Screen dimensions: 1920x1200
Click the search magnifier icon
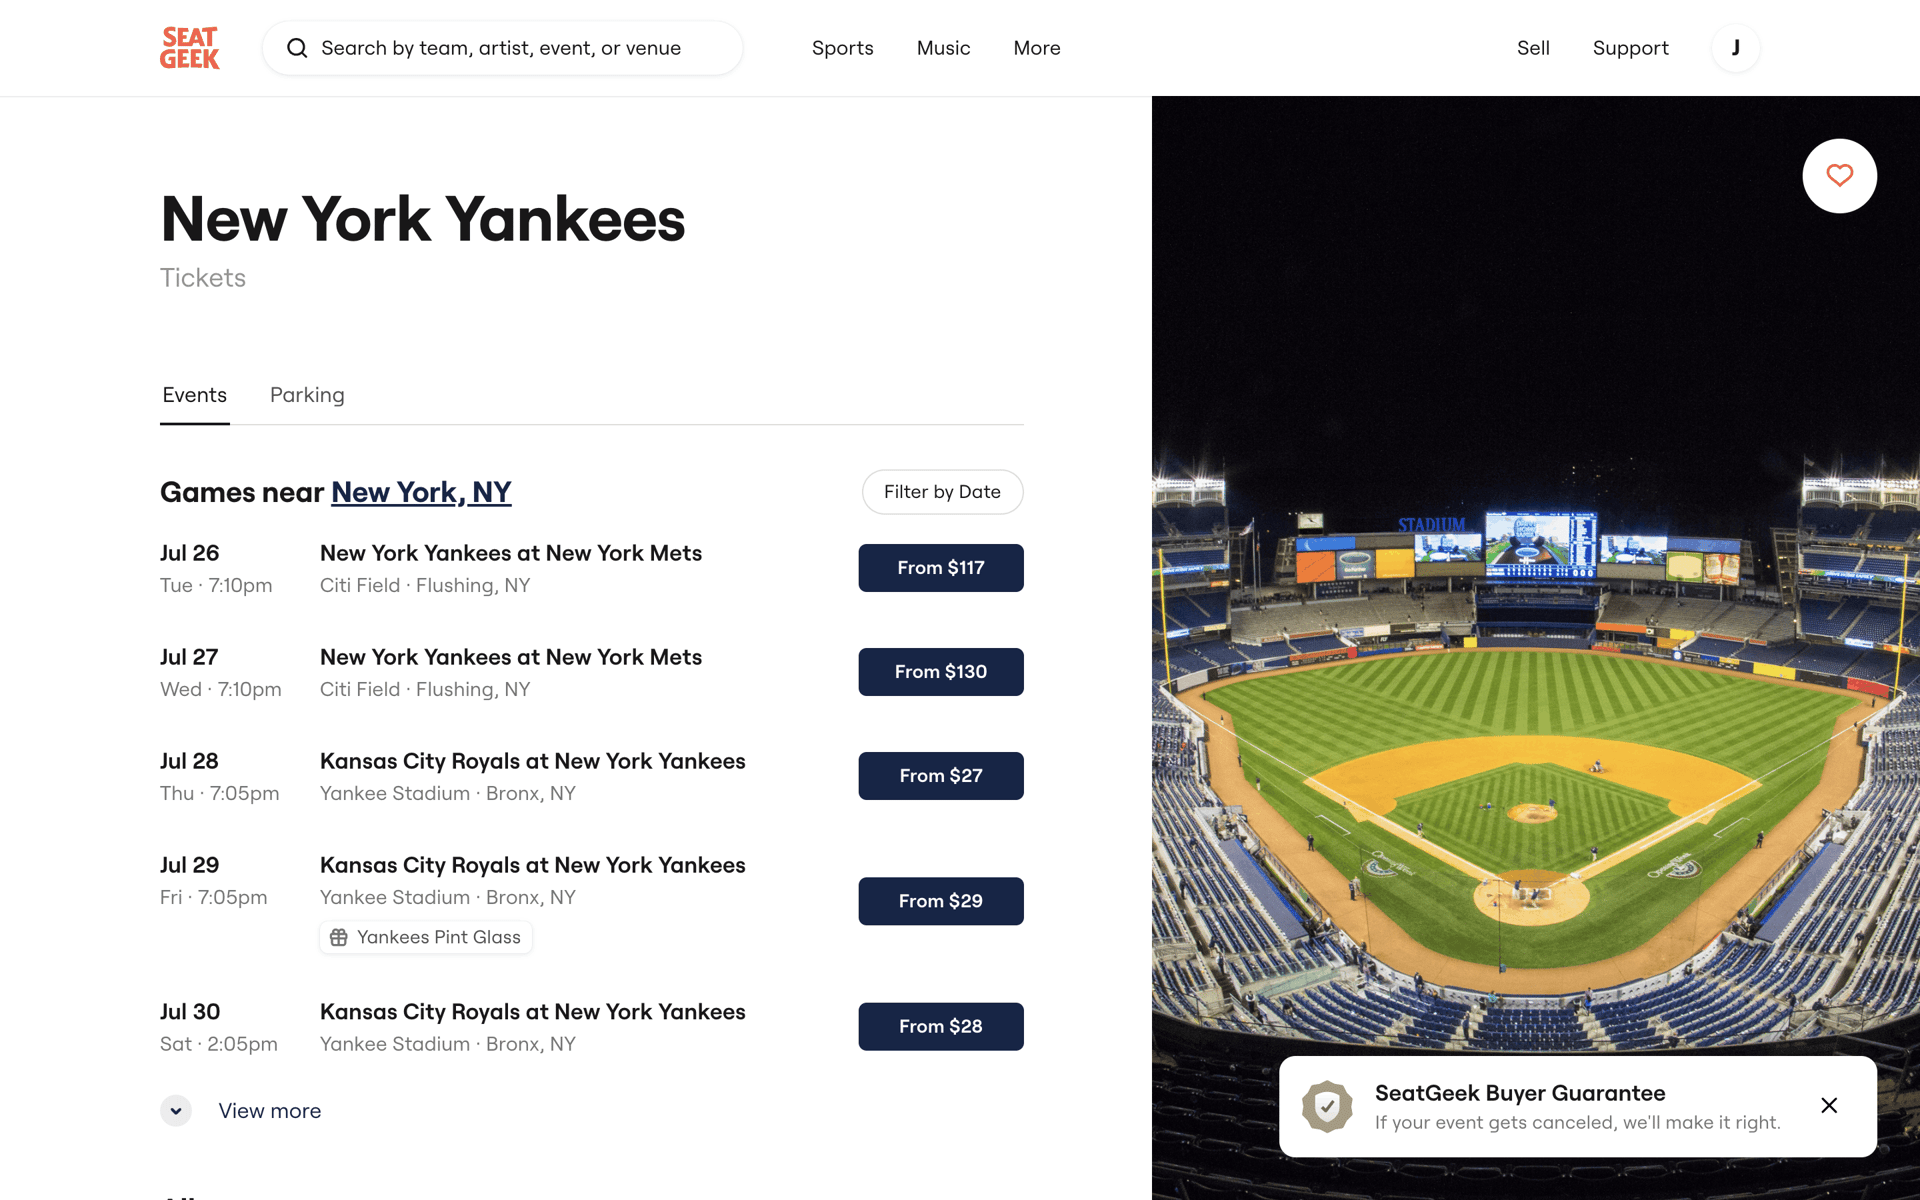point(297,48)
